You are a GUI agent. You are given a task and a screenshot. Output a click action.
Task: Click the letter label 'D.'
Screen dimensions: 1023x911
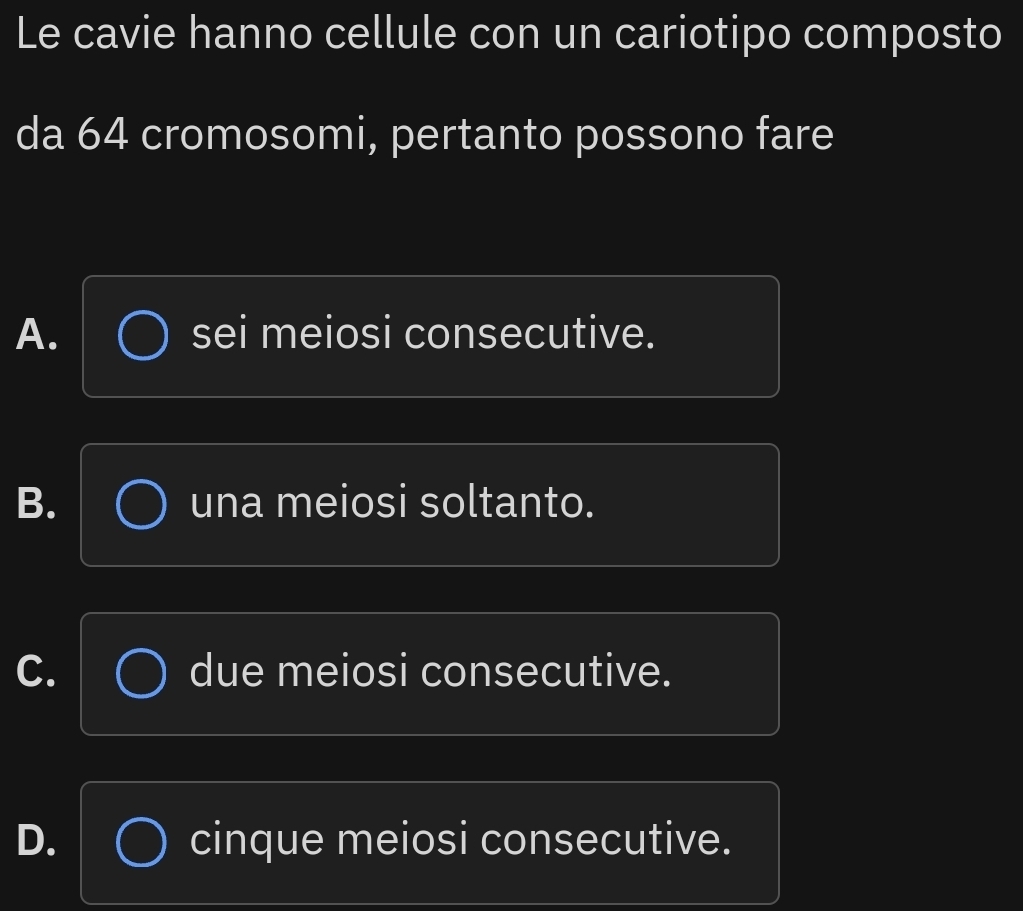37,843
